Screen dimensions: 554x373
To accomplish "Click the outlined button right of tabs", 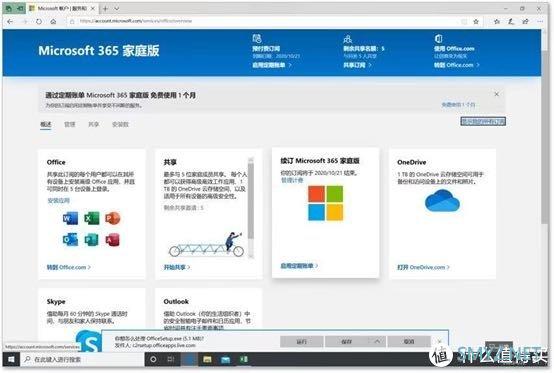I will coord(483,122).
